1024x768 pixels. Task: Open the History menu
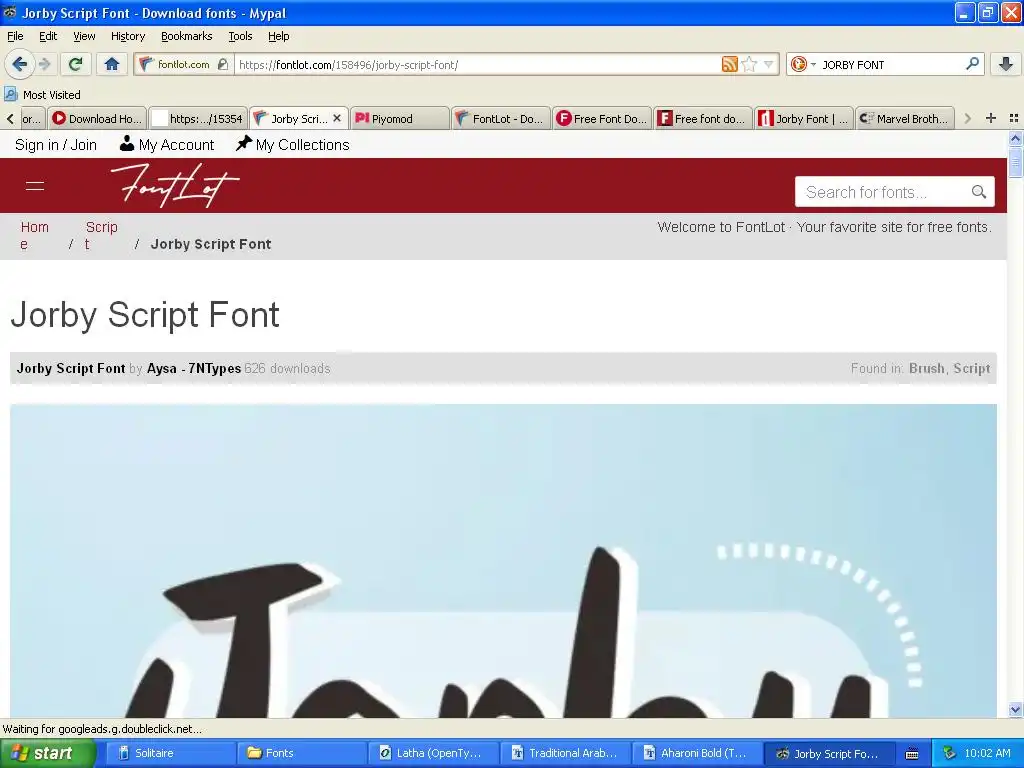(x=127, y=36)
